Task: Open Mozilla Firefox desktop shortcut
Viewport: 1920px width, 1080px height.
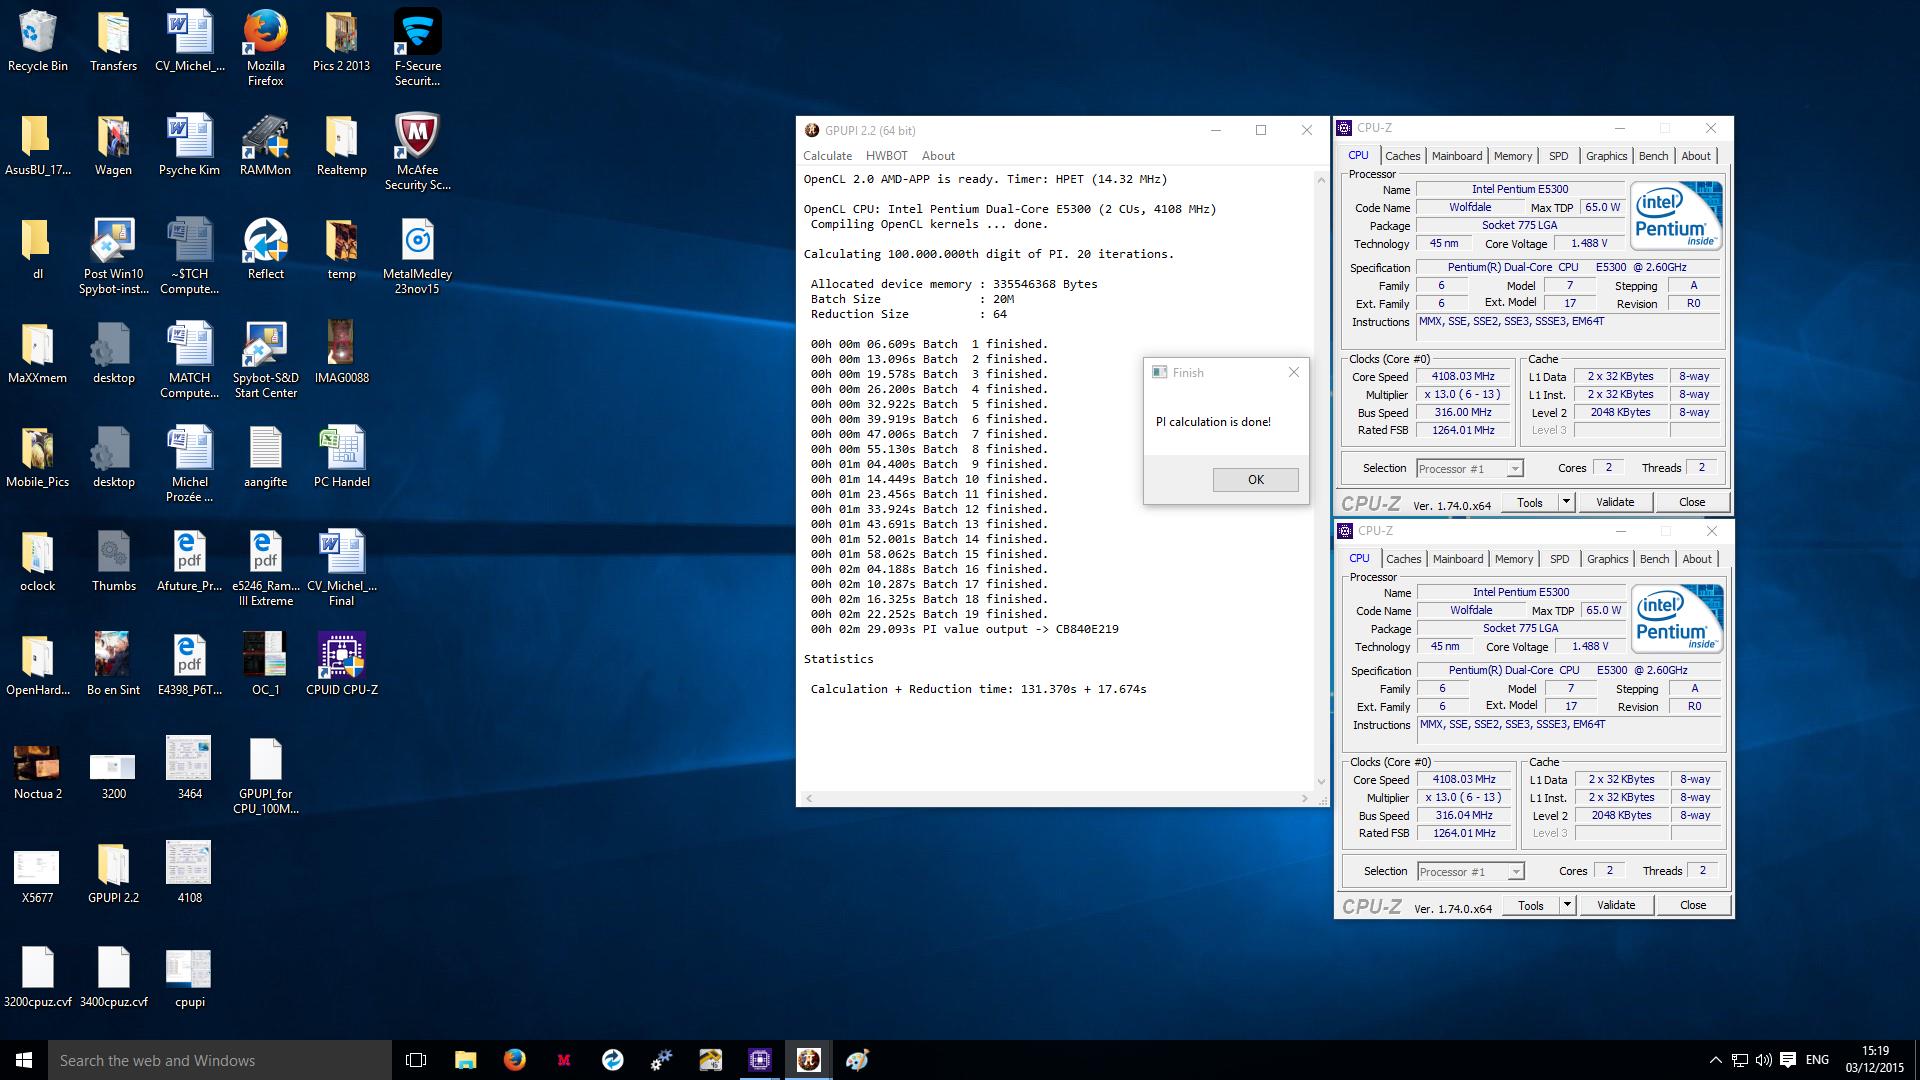Action: [265, 48]
